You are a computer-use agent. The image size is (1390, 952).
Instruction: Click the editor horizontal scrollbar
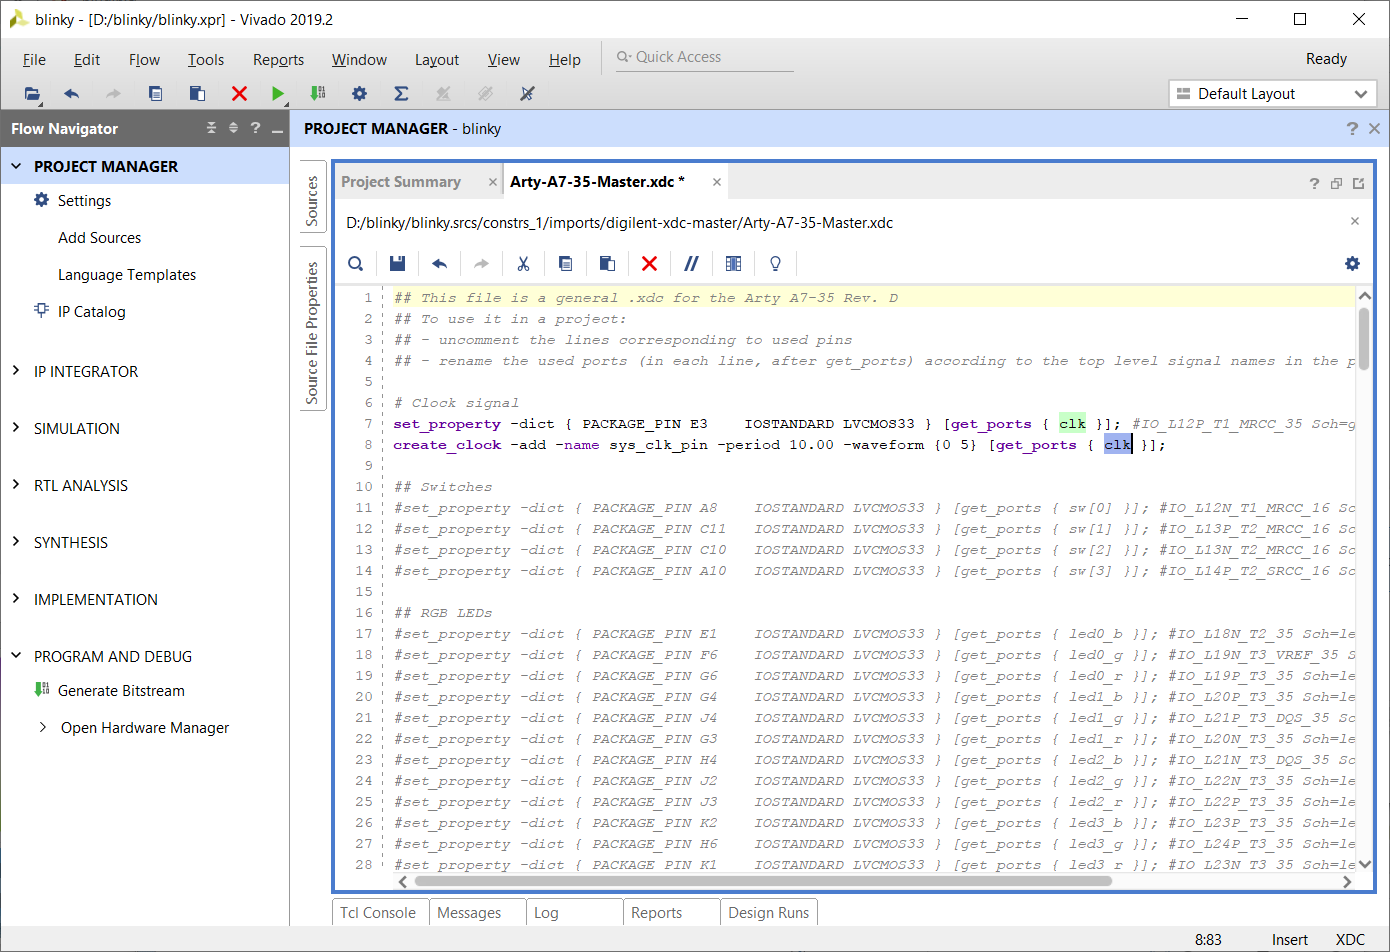(x=763, y=881)
